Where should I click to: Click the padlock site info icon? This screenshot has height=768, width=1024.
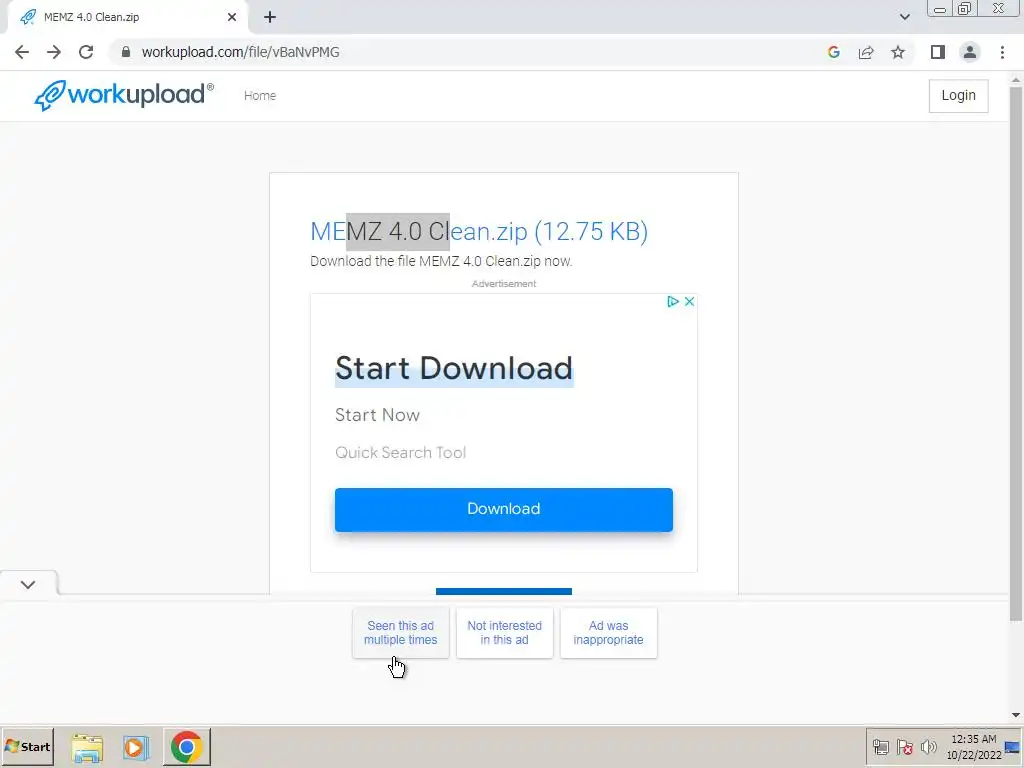click(x=125, y=52)
